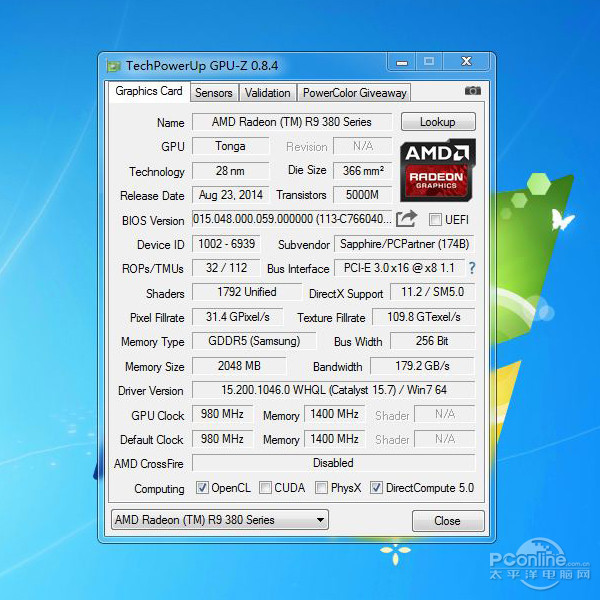Screen dimensions: 600x600
Task: Click the Close button
Action: [x=448, y=520]
